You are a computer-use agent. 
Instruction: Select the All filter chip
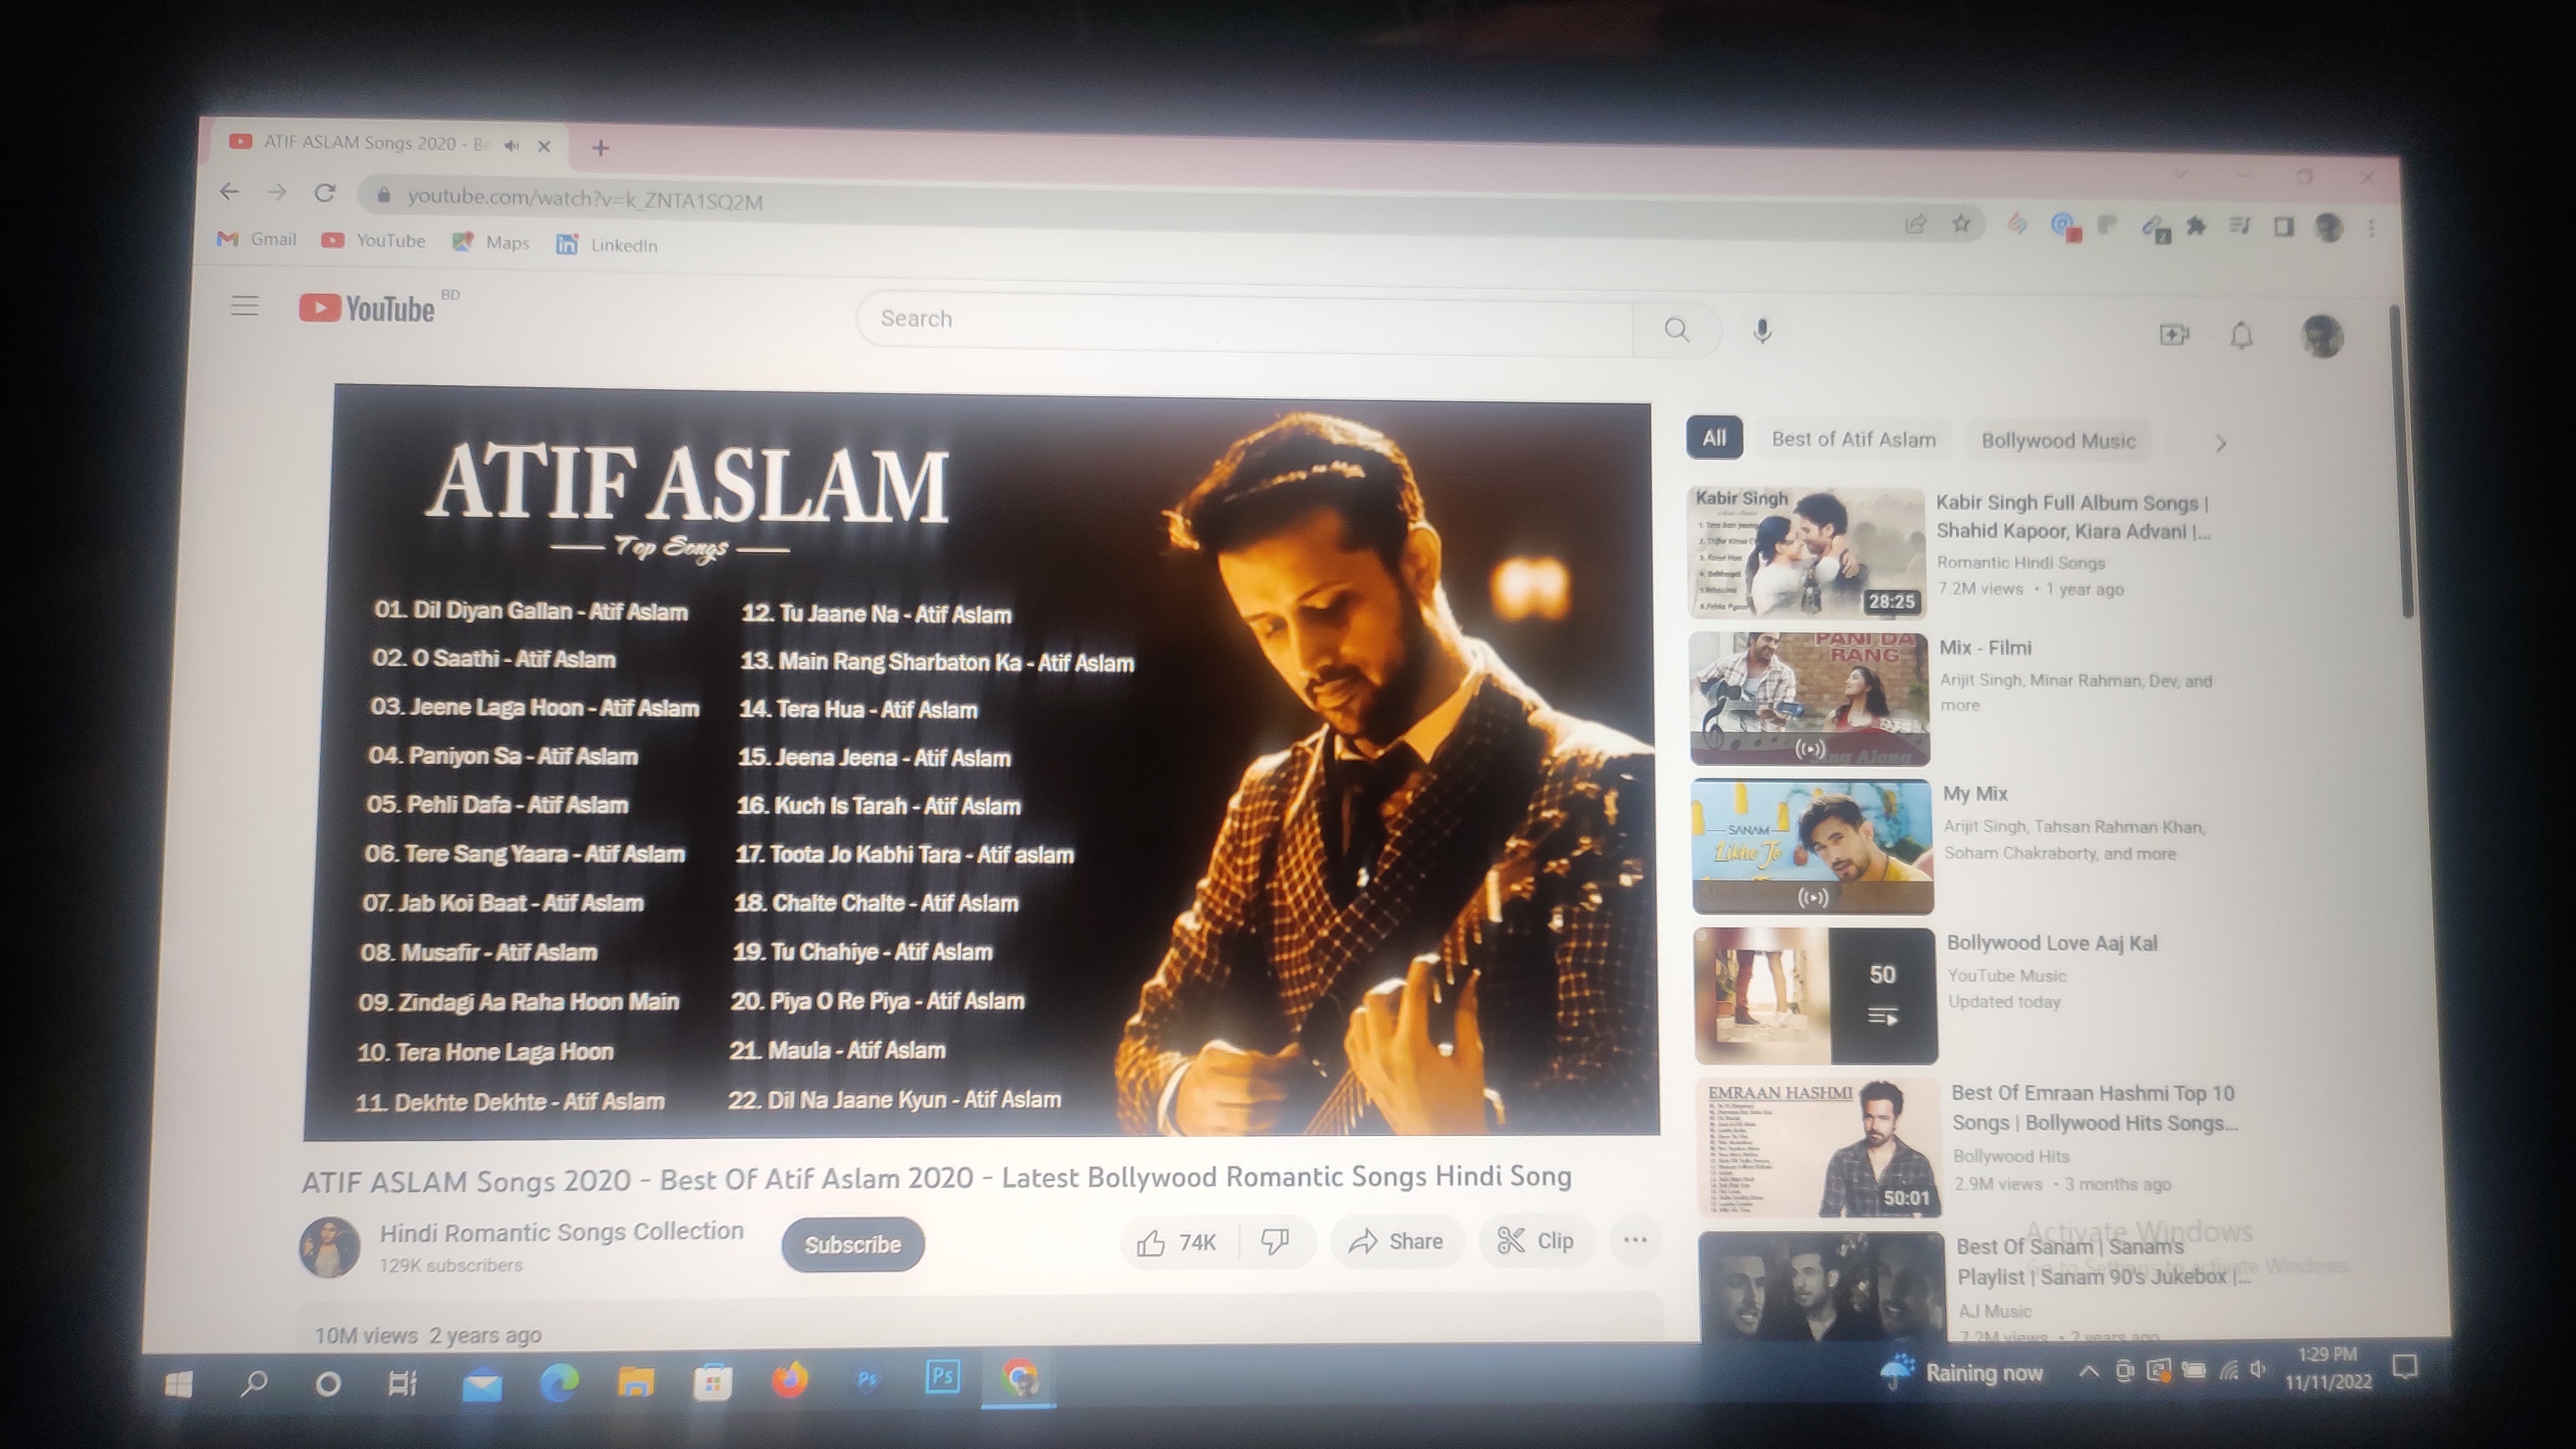tap(1714, 438)
